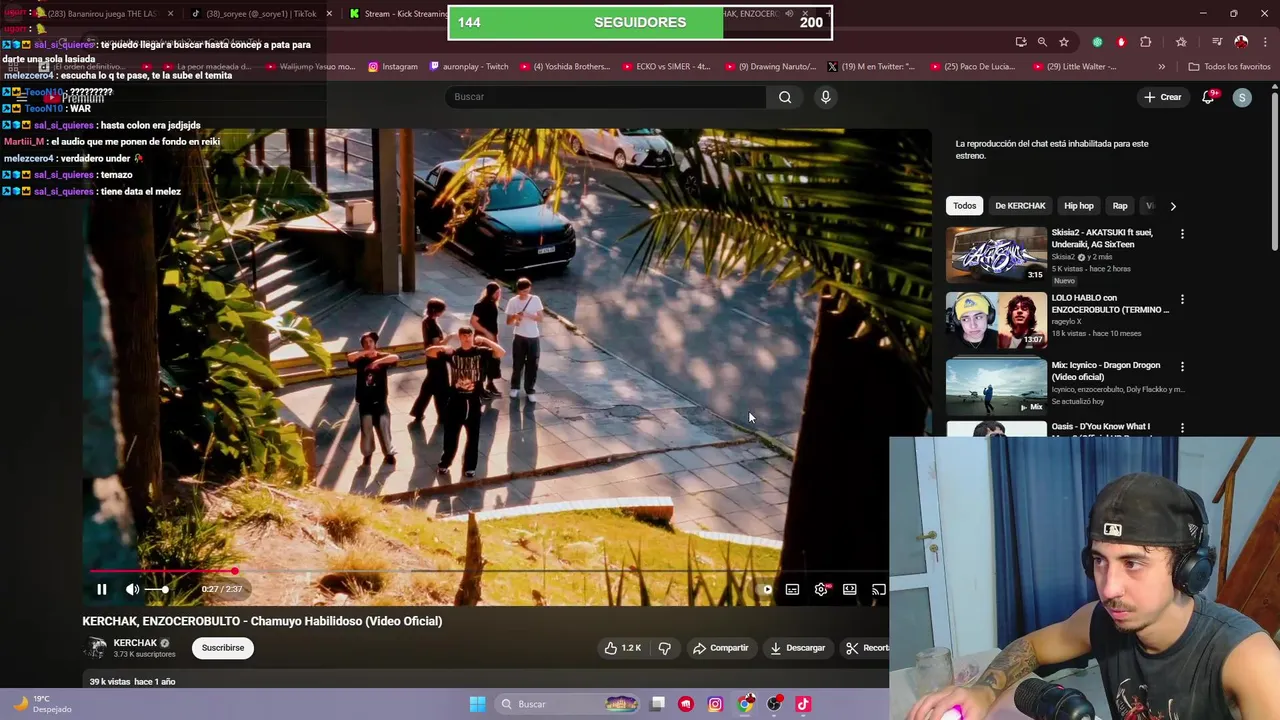Select the Todos filter chip
Screen dimensions: 1280x720
(965, 206)
